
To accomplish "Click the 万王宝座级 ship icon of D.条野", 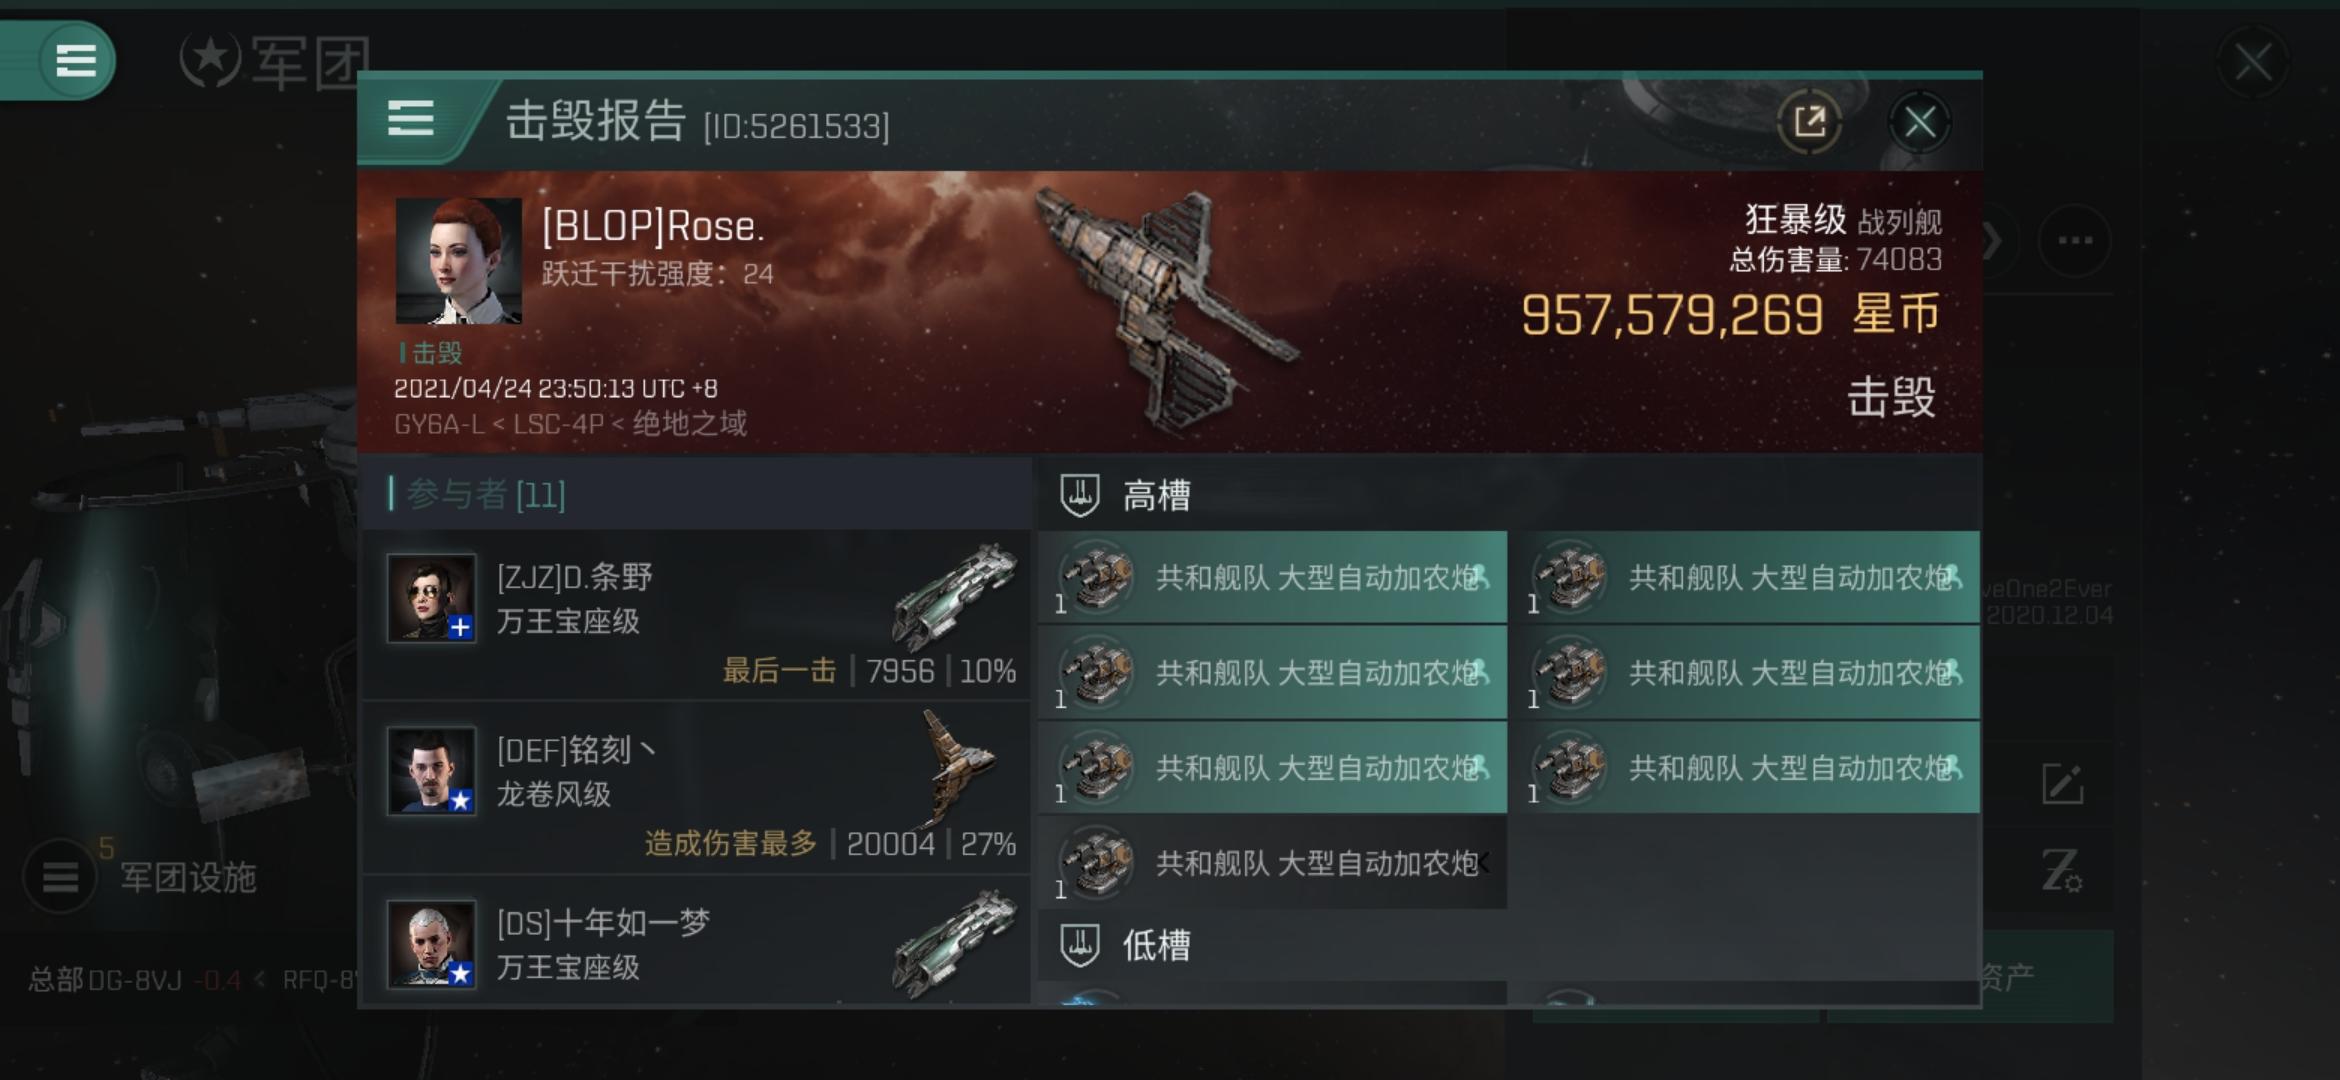I will click(x=955, y=597).
